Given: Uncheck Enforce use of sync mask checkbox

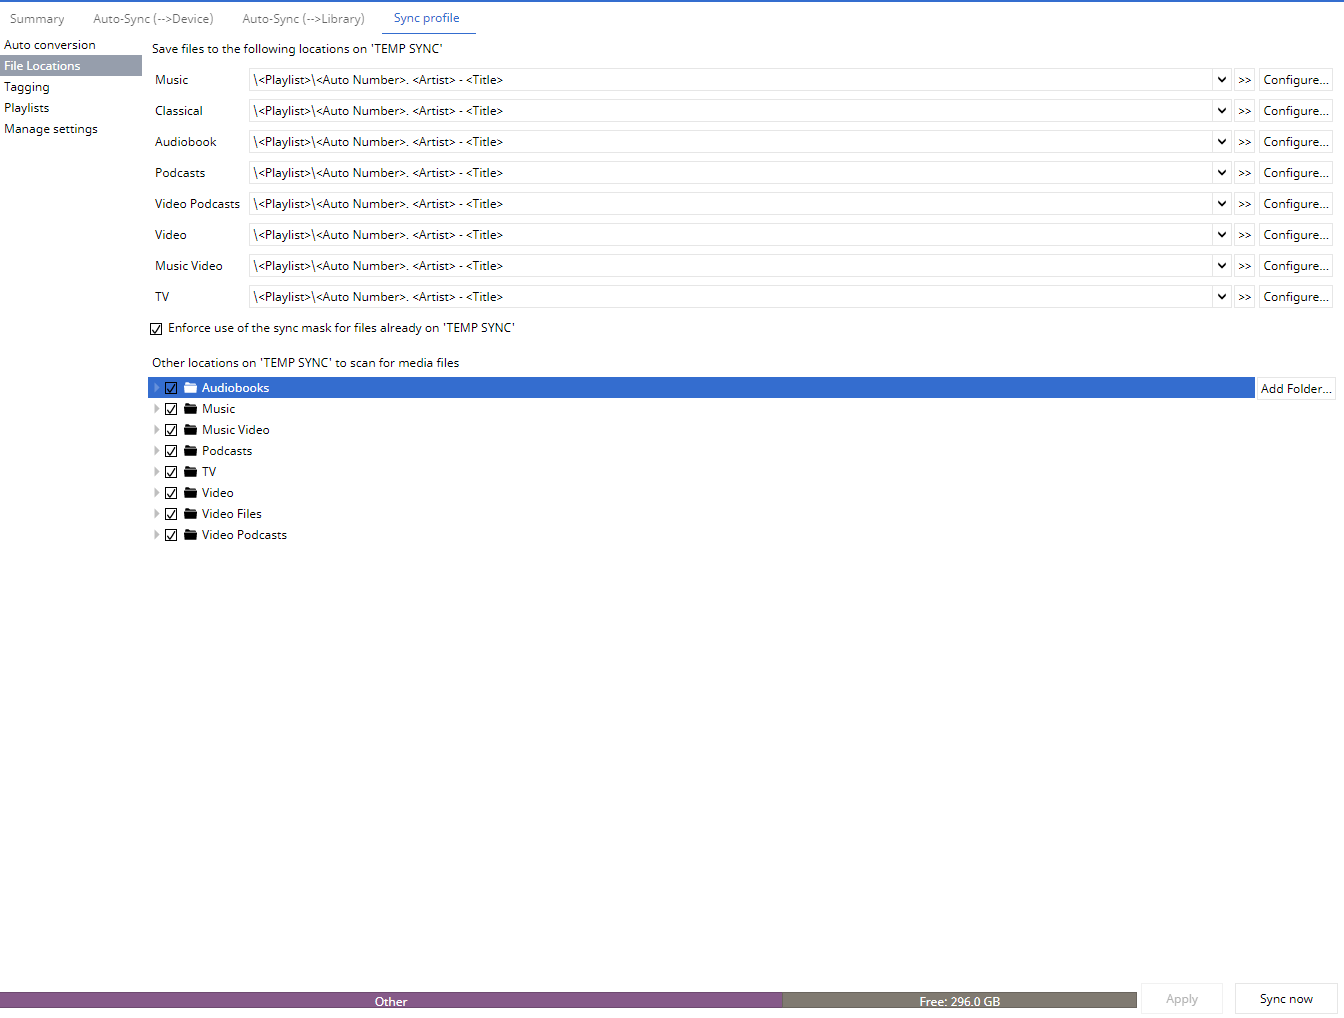Looking at the screenshot, I should [156, 329].
